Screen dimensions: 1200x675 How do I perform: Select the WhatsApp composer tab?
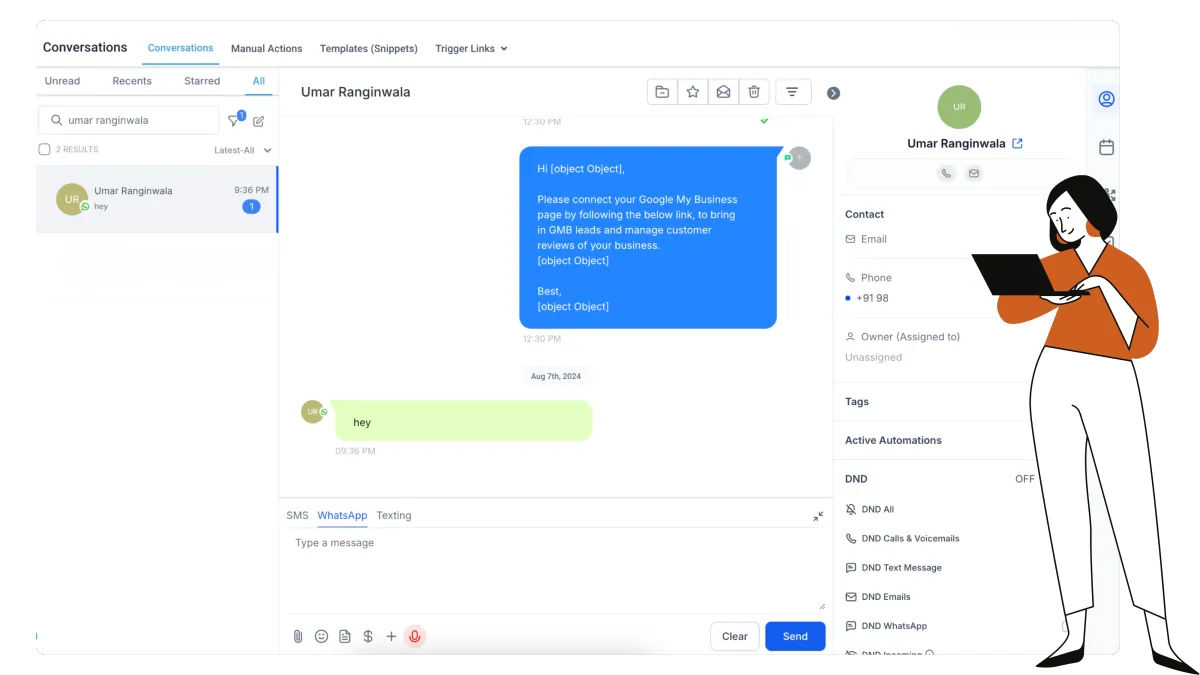tap(342, 516)
